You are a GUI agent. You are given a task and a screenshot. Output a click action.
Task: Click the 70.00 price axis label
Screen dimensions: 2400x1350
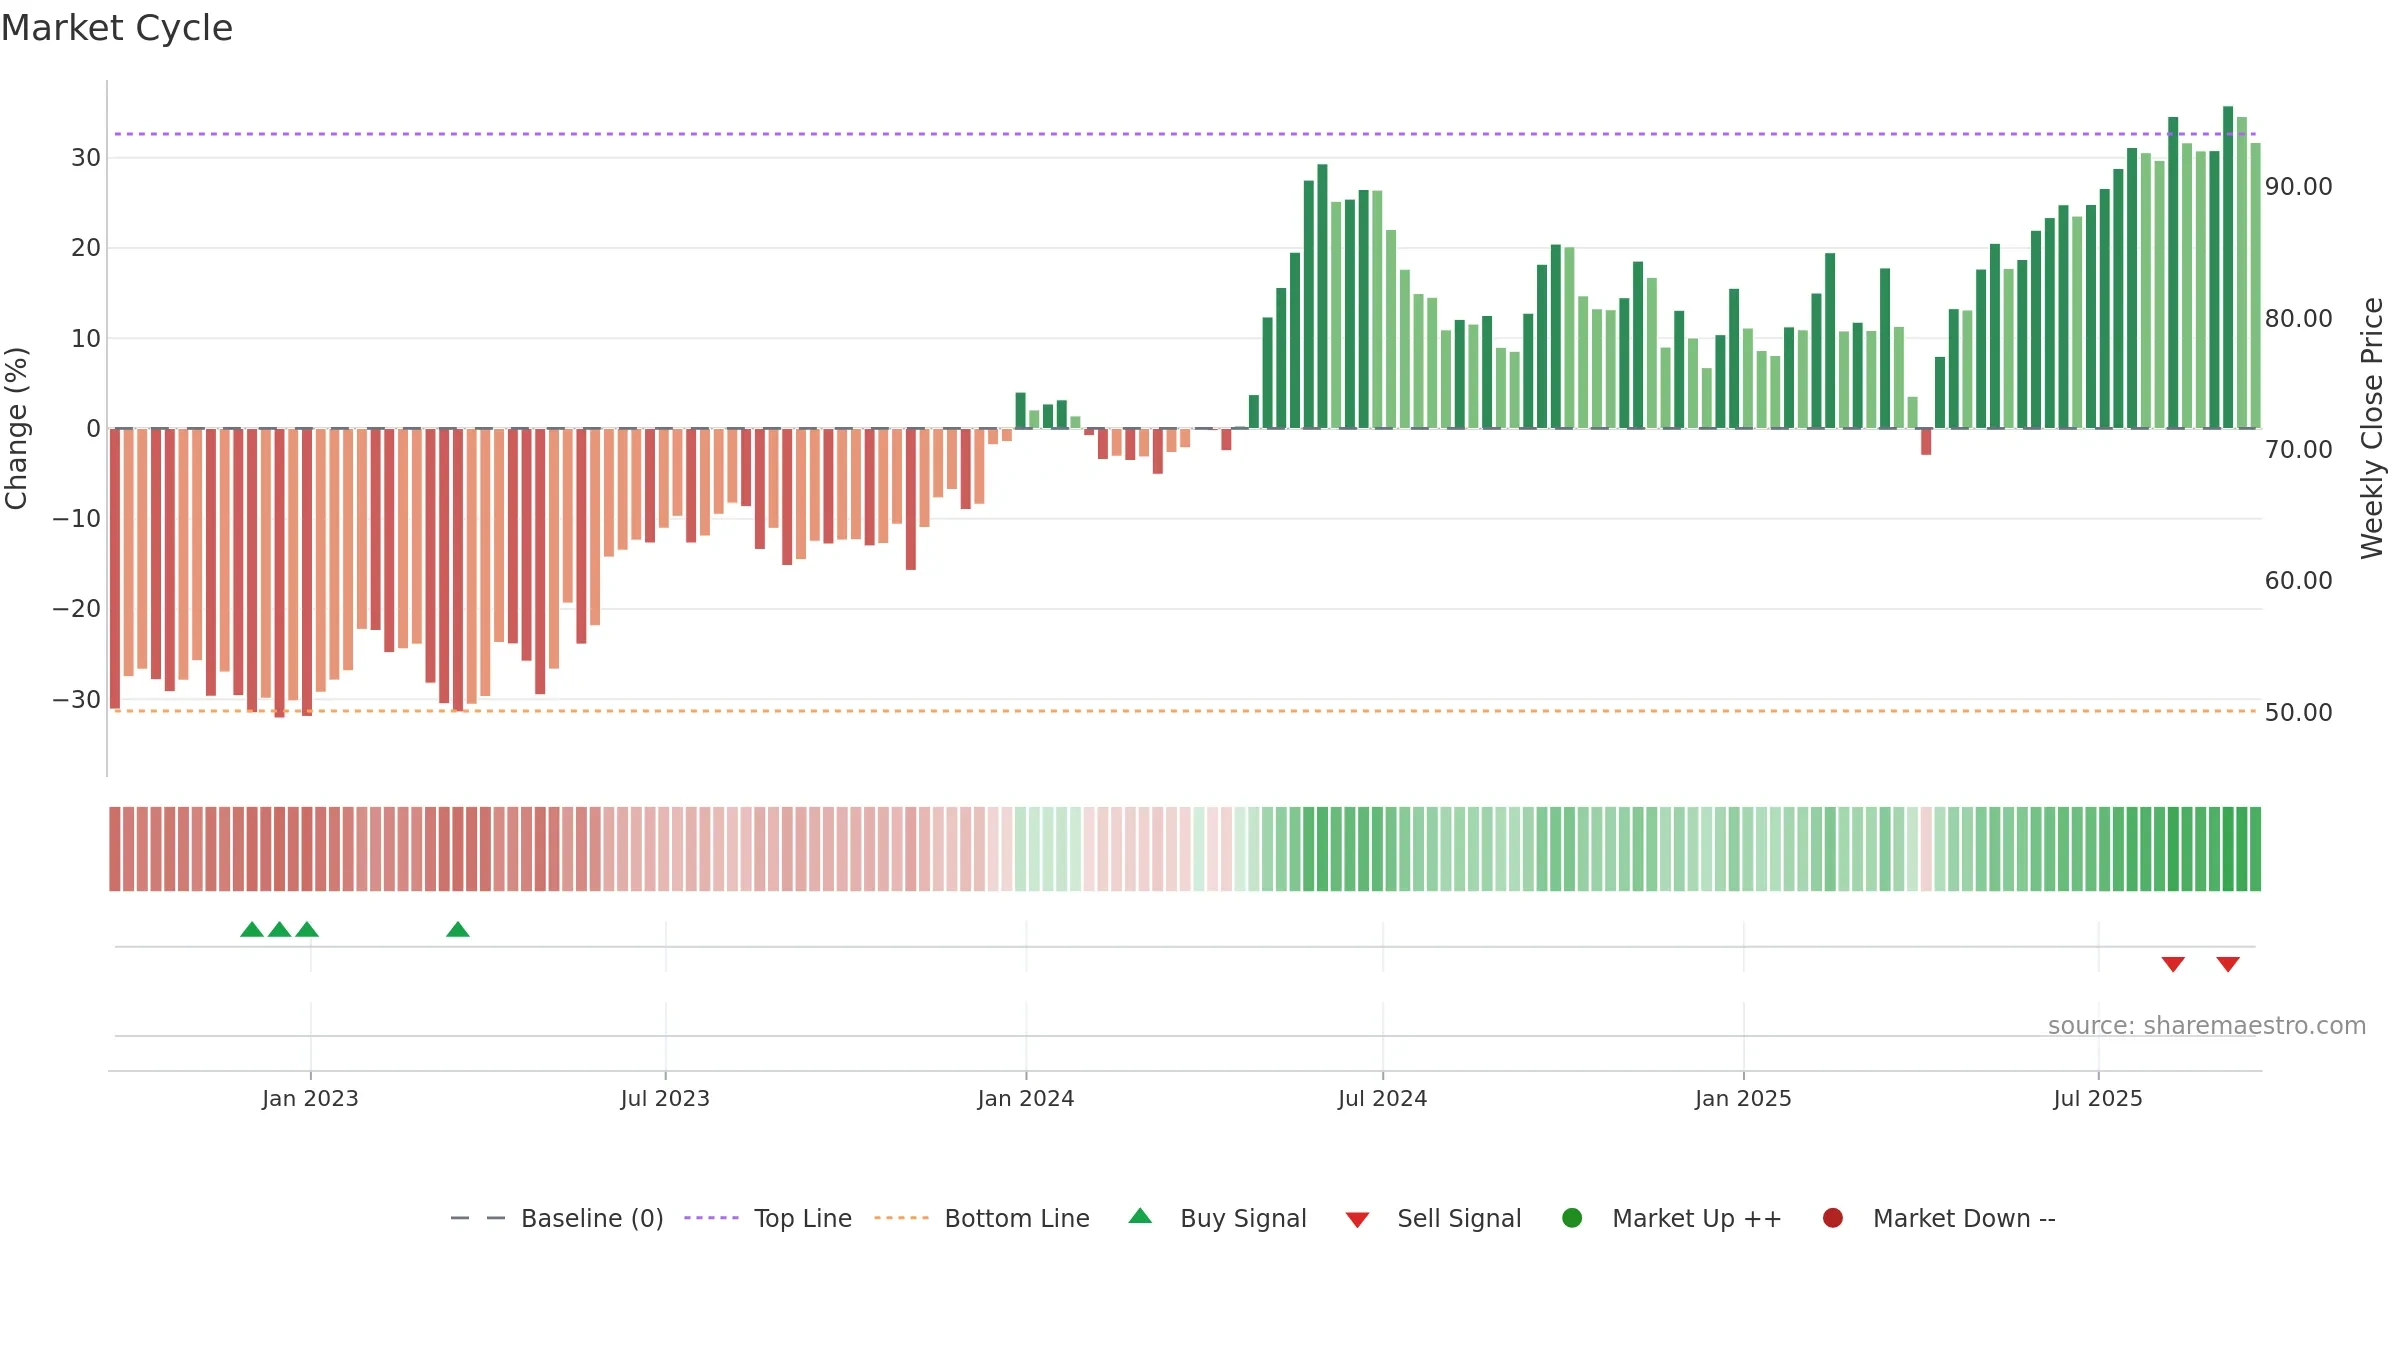click(2298, 450)
